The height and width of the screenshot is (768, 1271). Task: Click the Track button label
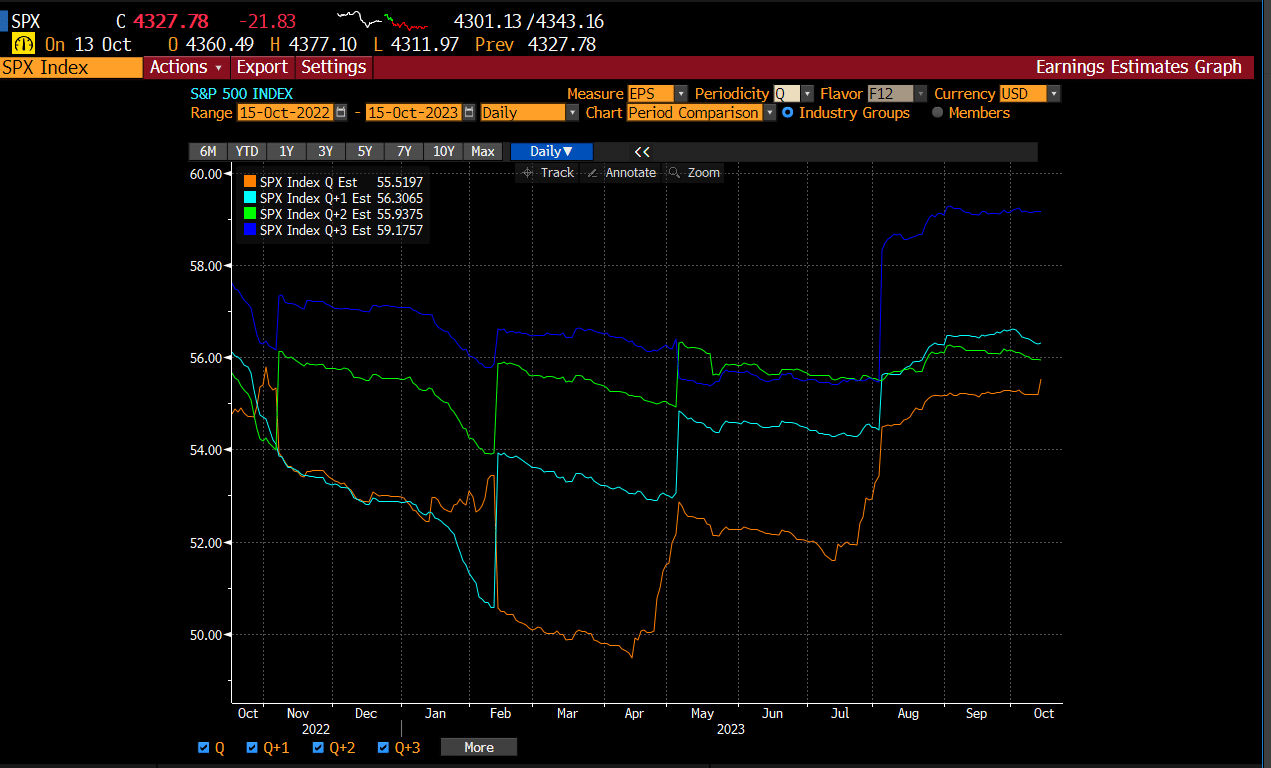[x=557, y=173]
